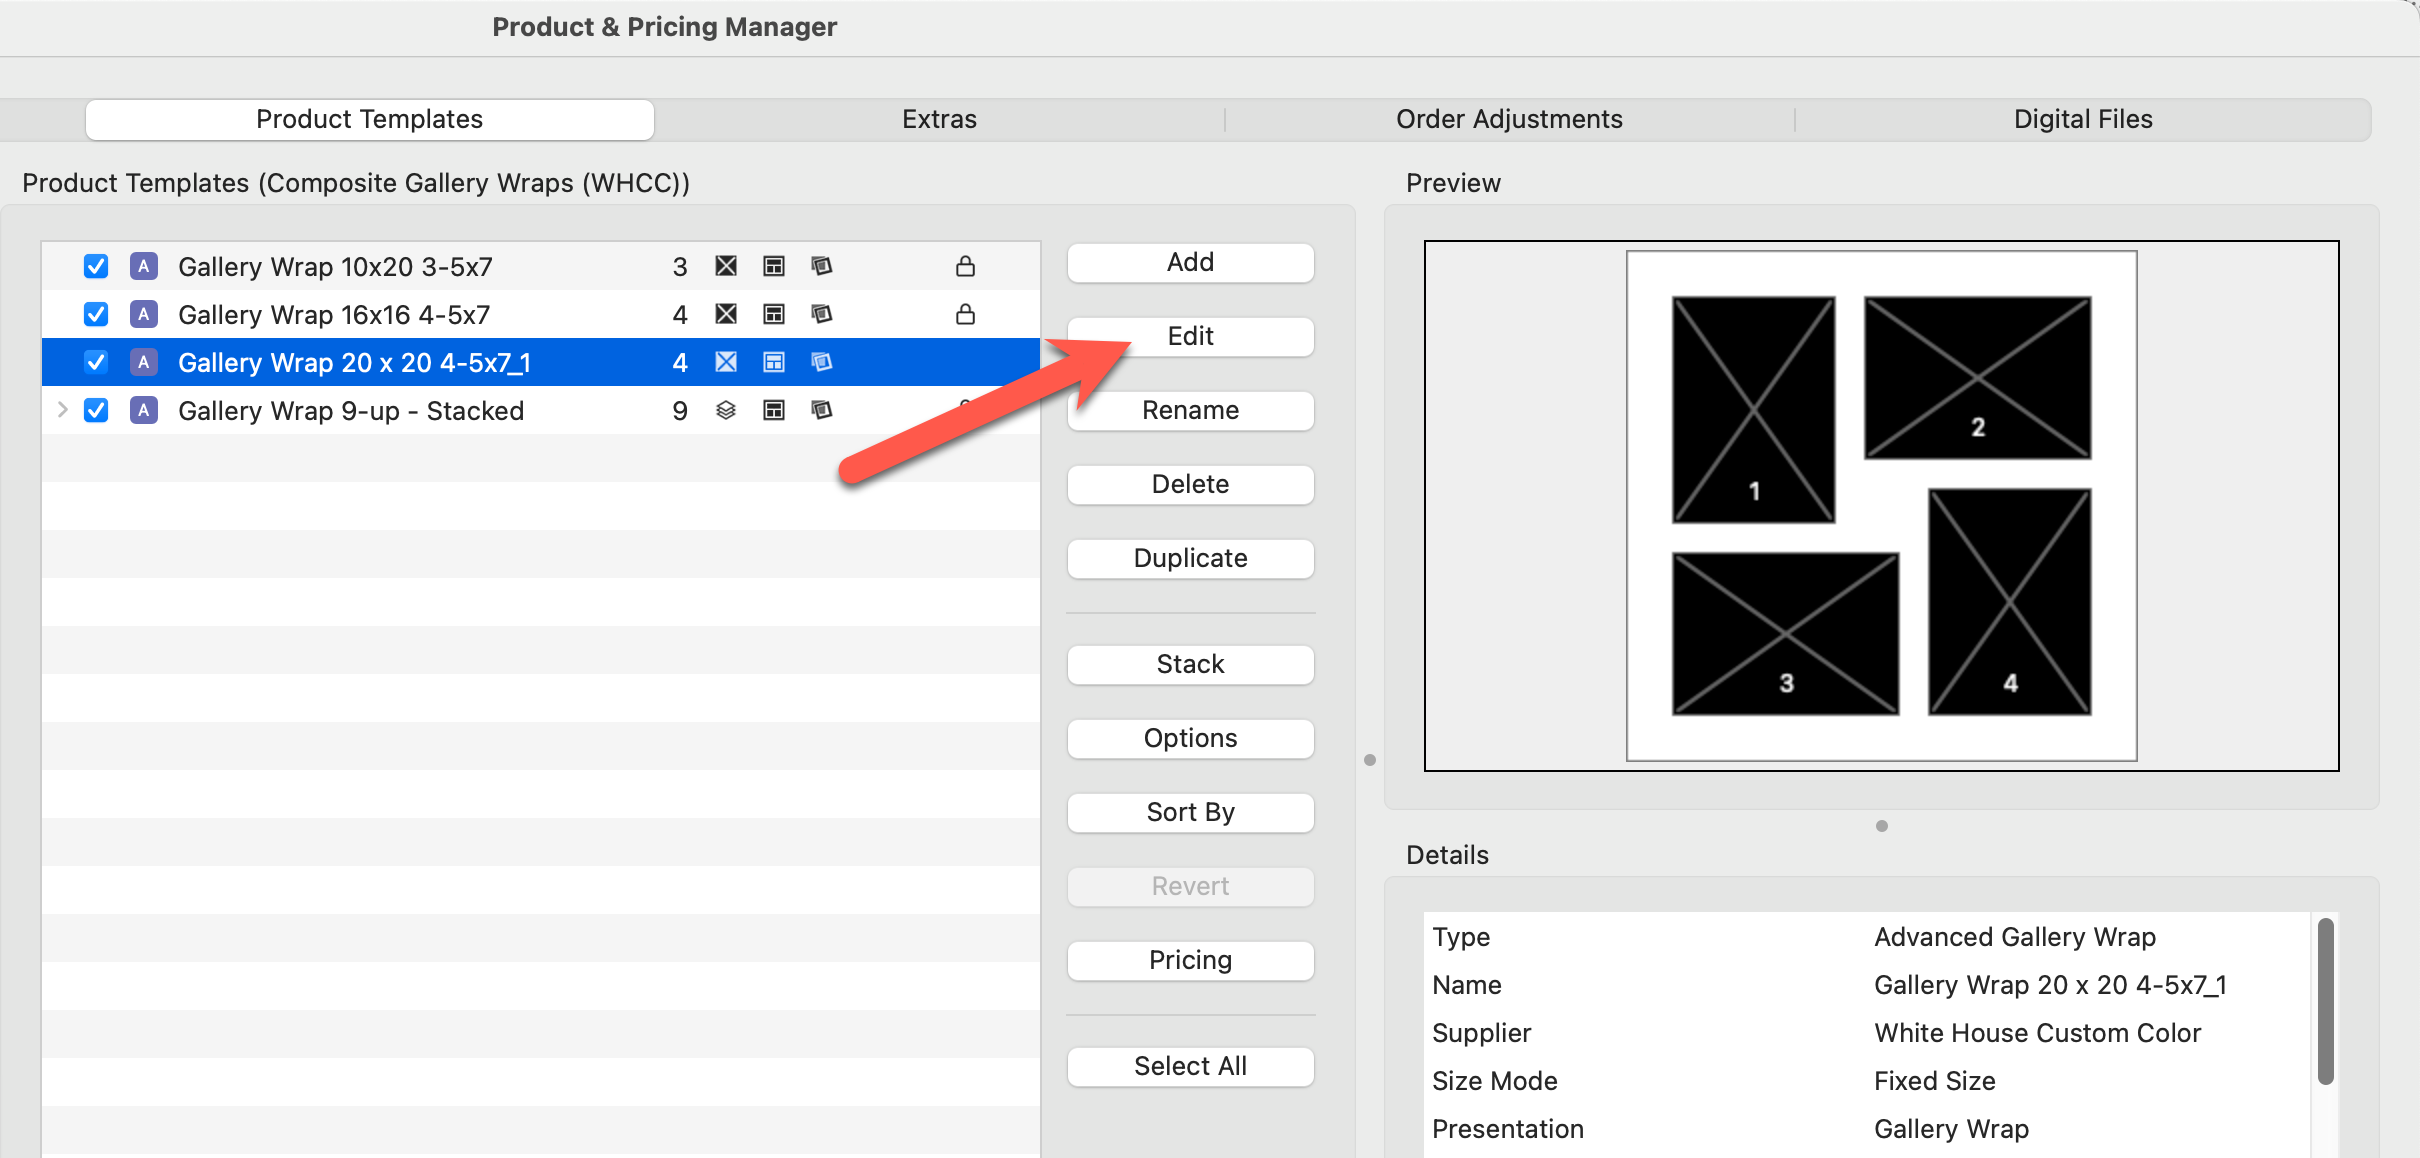Click layout grid icon on Gallery Wrap 16x16 row
Image resolution: width=2420 pixels, height=1158 pixels.
tap(774, 314)
